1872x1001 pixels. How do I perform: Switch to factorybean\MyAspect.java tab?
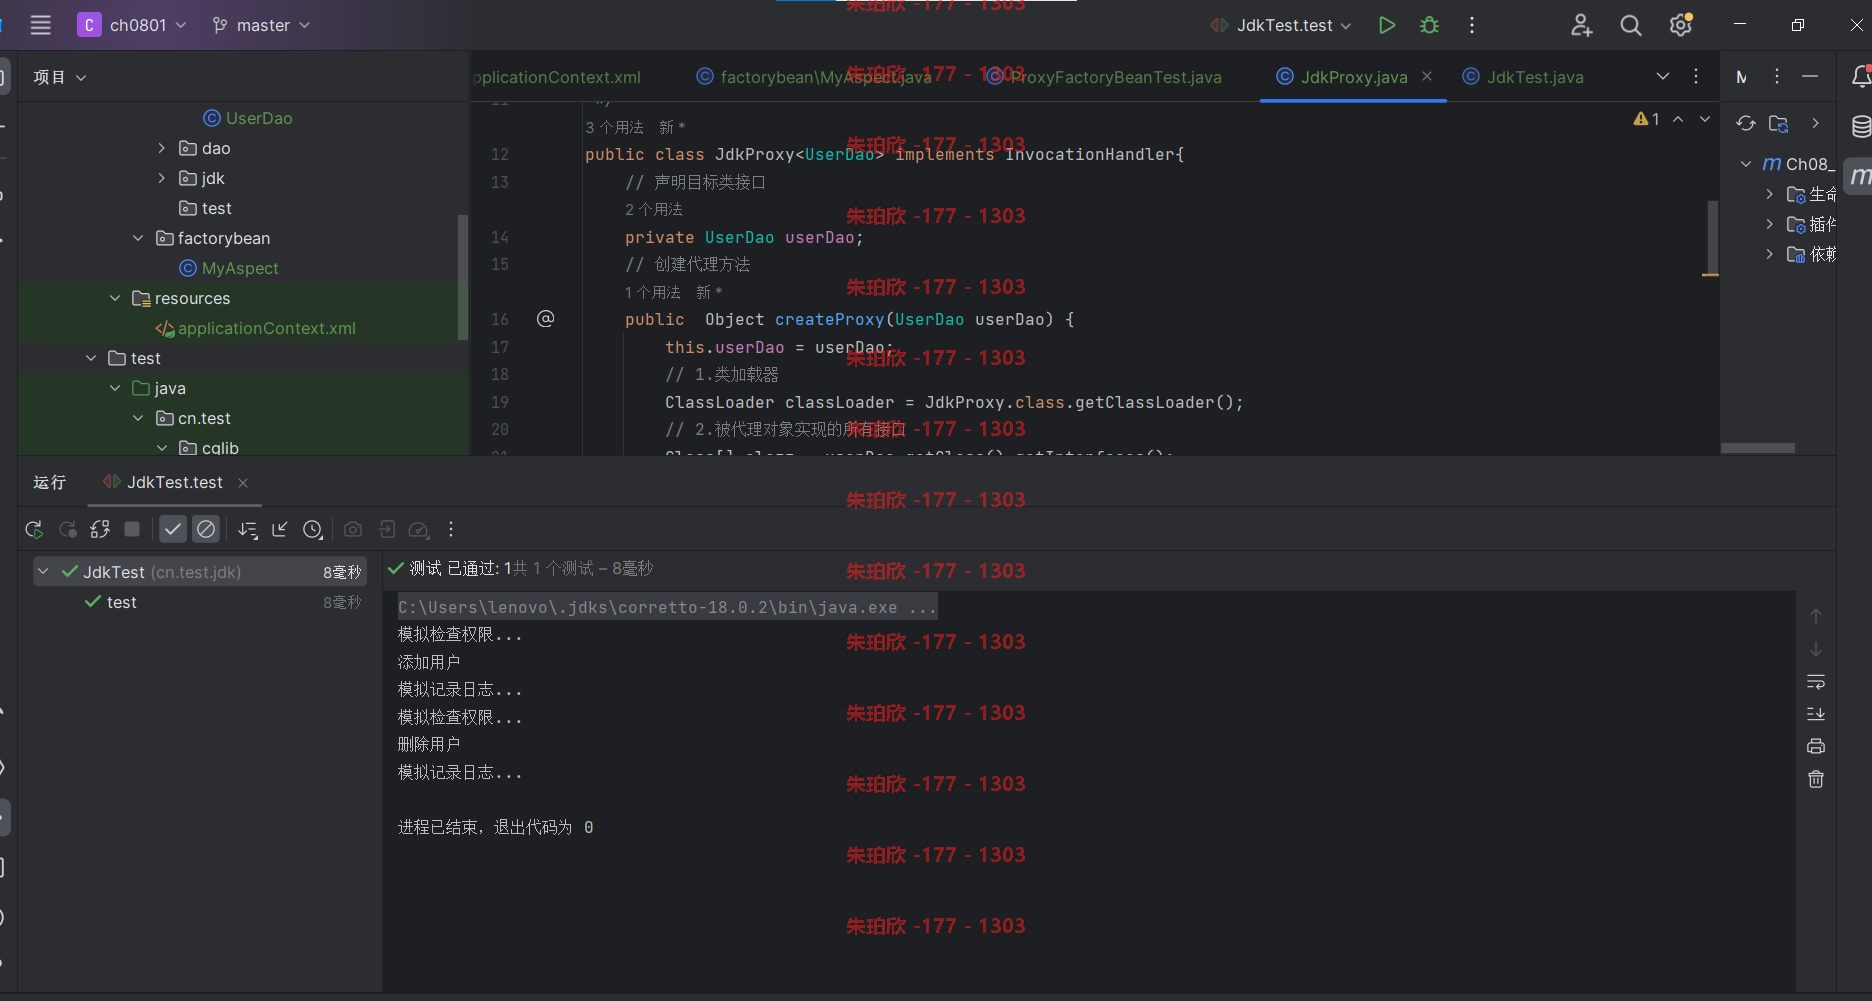814,77
